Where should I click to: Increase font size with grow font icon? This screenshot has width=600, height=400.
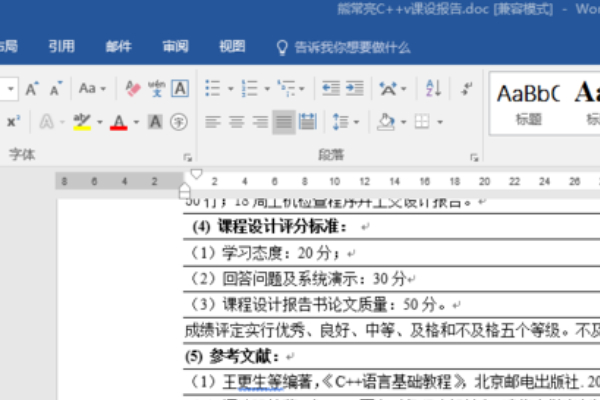tap(32, 89)
